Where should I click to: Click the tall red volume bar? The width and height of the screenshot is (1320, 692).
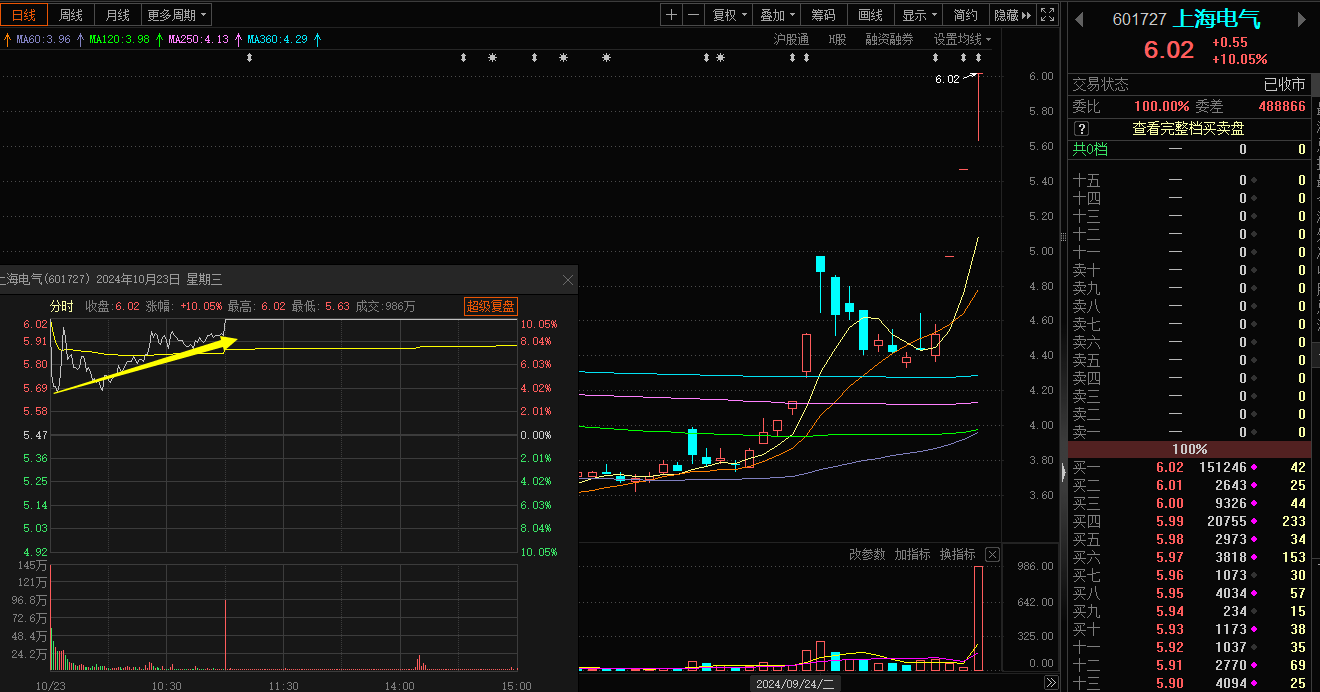[978, 617]
